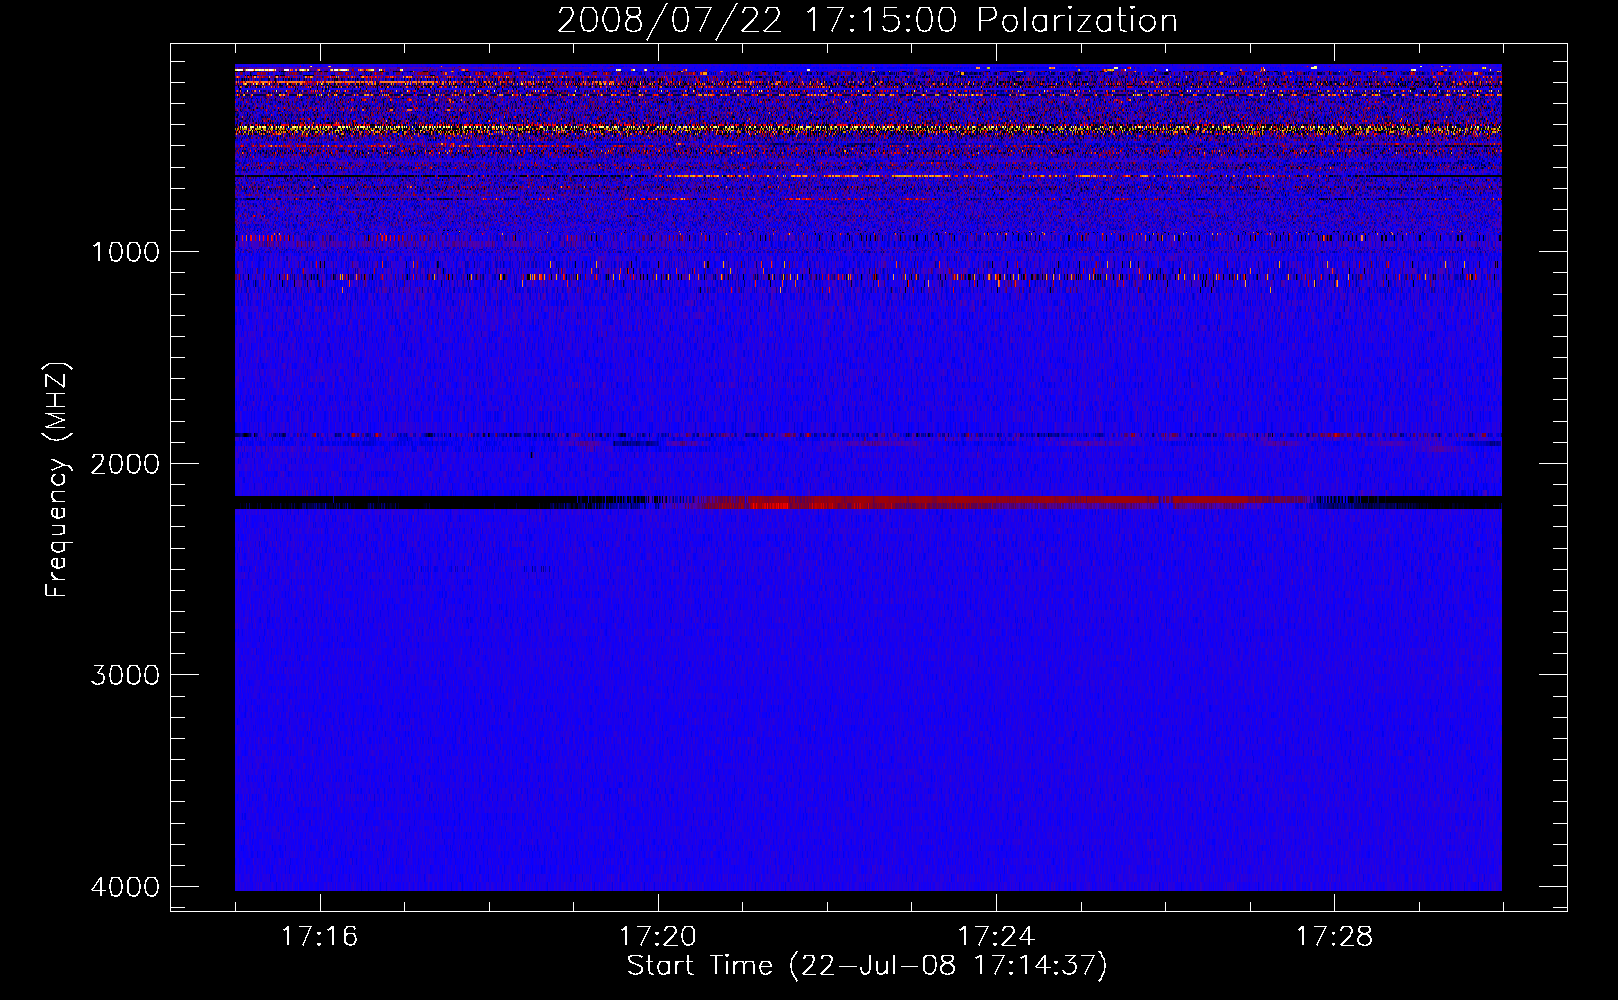This screenshot has height=1000, width=1618.
Task: Select the 3000 frequency tick label
Action: (125, 675)
